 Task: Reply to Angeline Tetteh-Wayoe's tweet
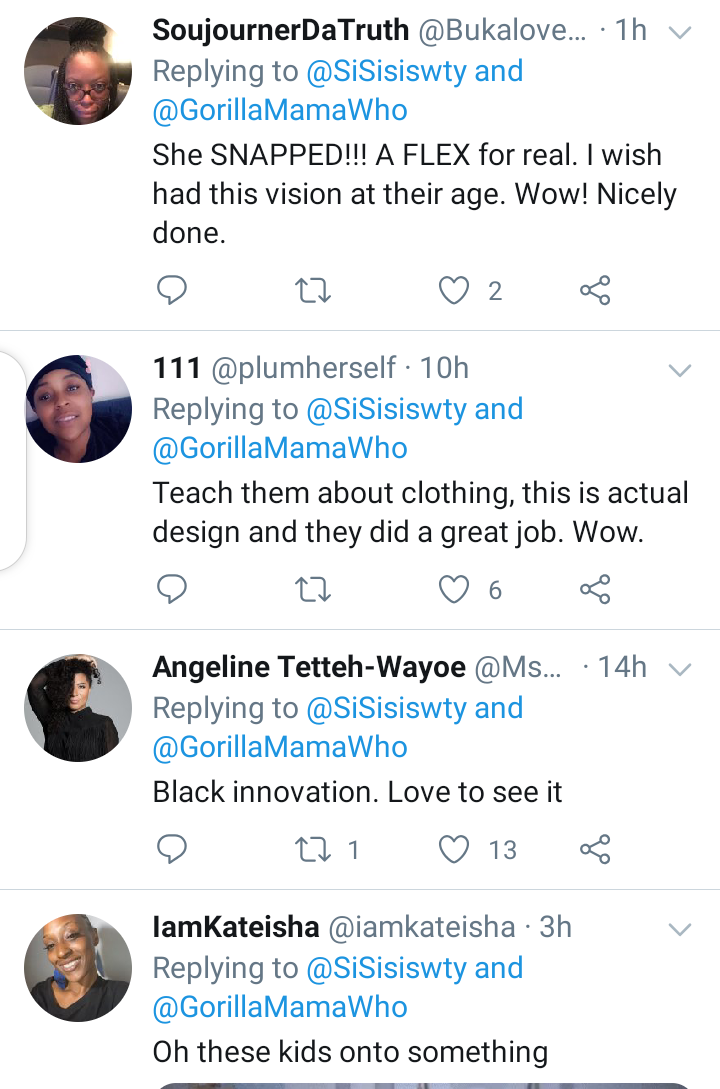tap(173, 850)
